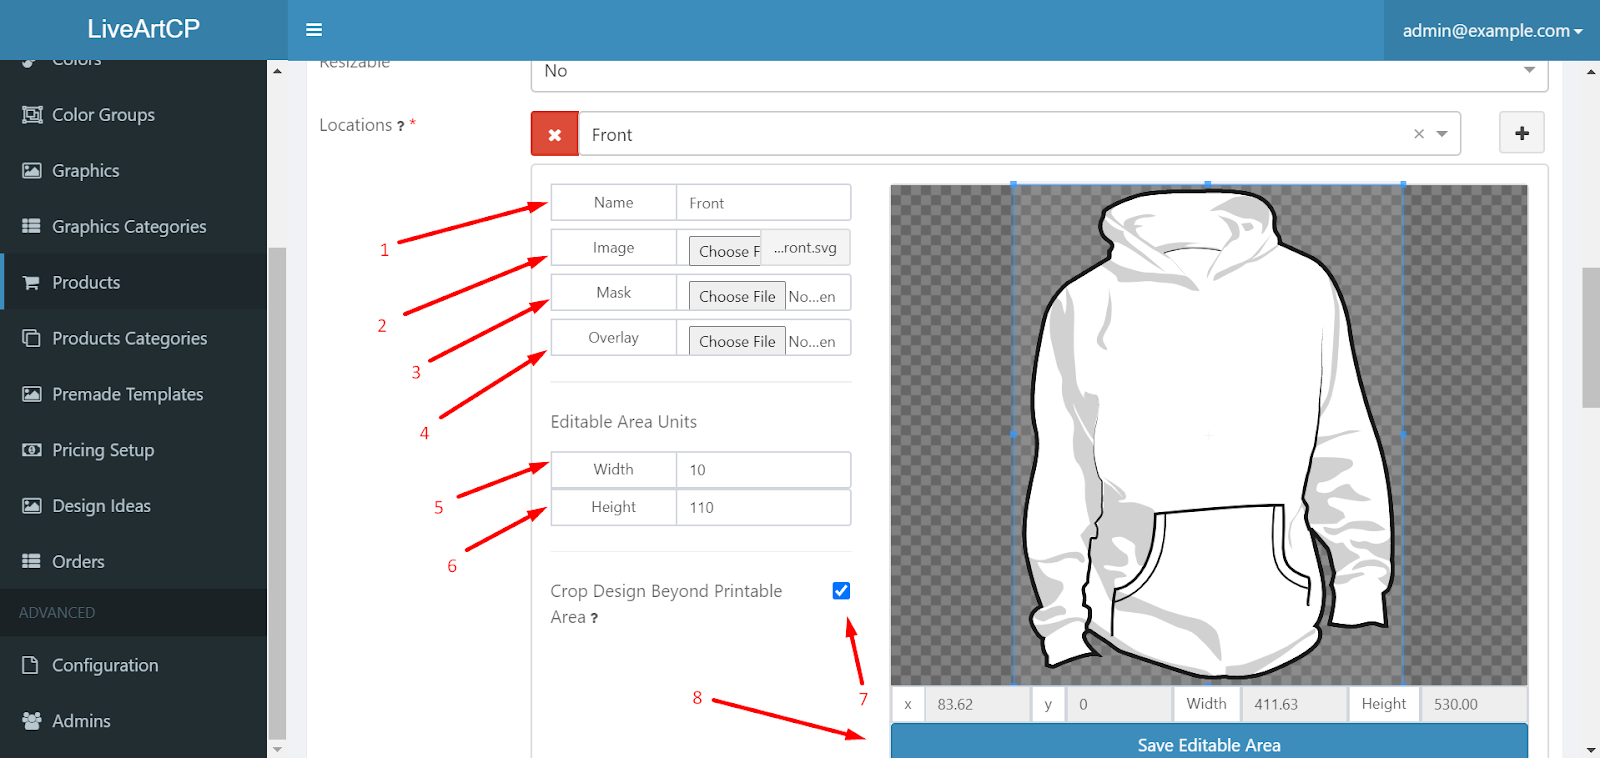The image size is (1600, 758).
Task: Click the Graphics sidebar icon
Action: [32, 171]
